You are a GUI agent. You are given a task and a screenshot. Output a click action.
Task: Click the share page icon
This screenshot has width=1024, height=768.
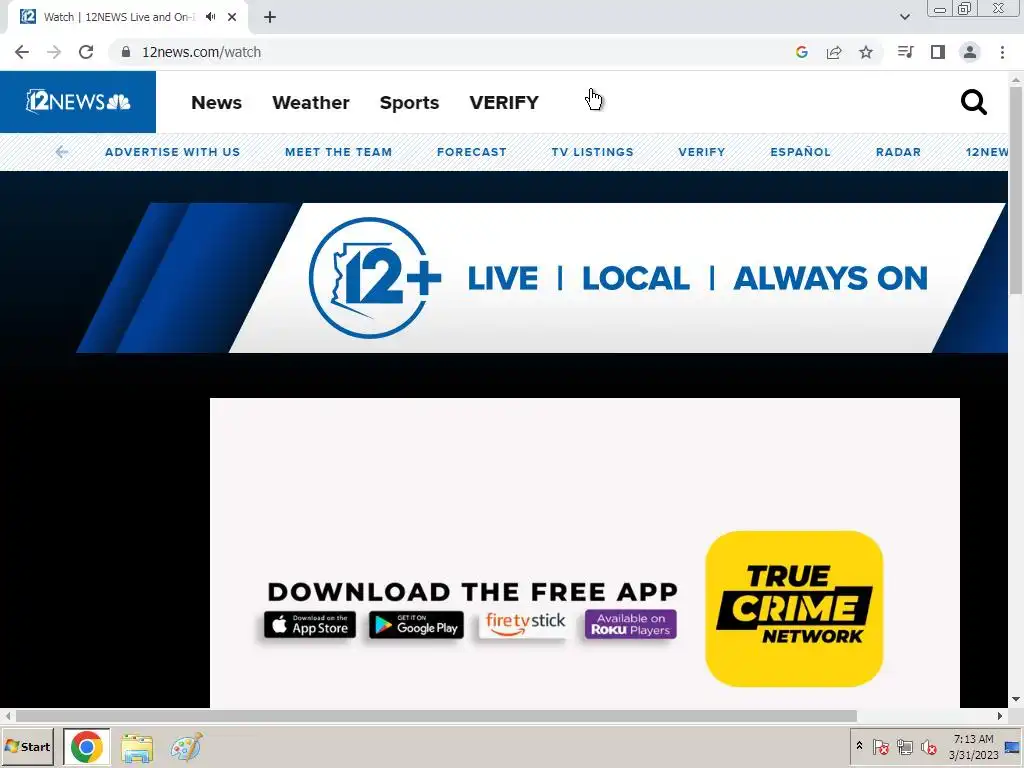pos(834,52)
